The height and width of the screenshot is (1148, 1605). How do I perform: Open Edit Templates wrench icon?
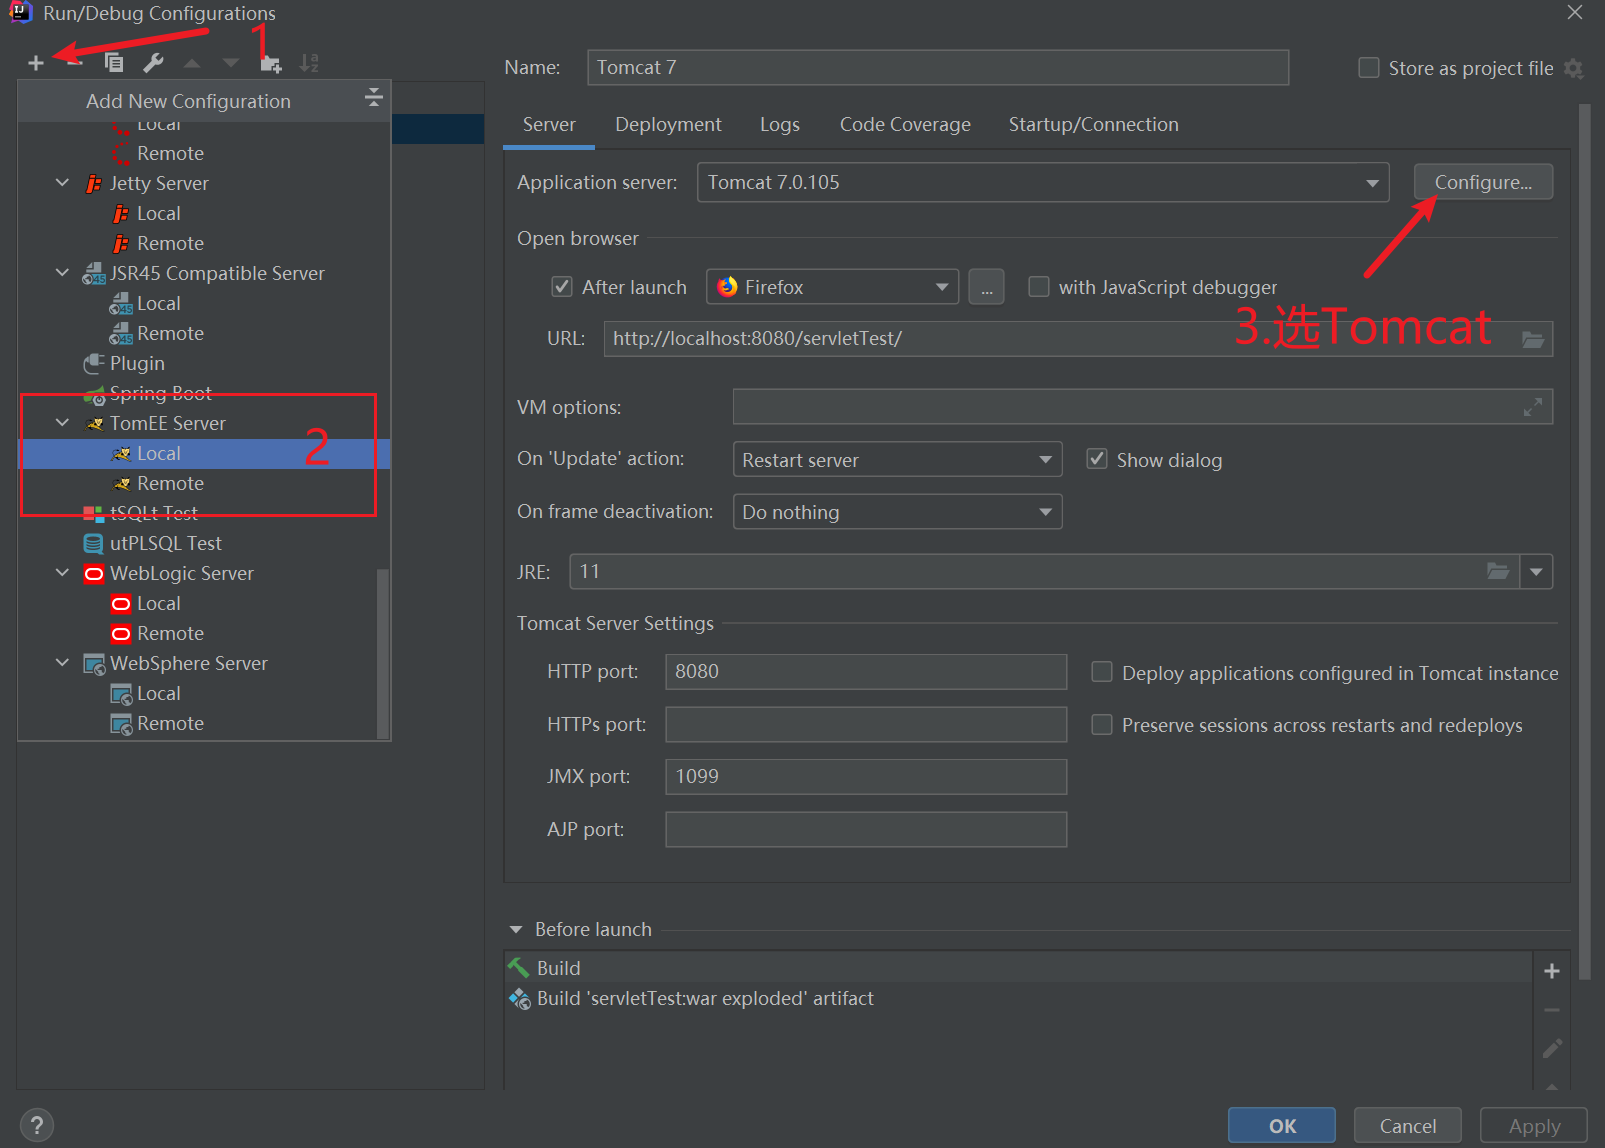point(153,63)
